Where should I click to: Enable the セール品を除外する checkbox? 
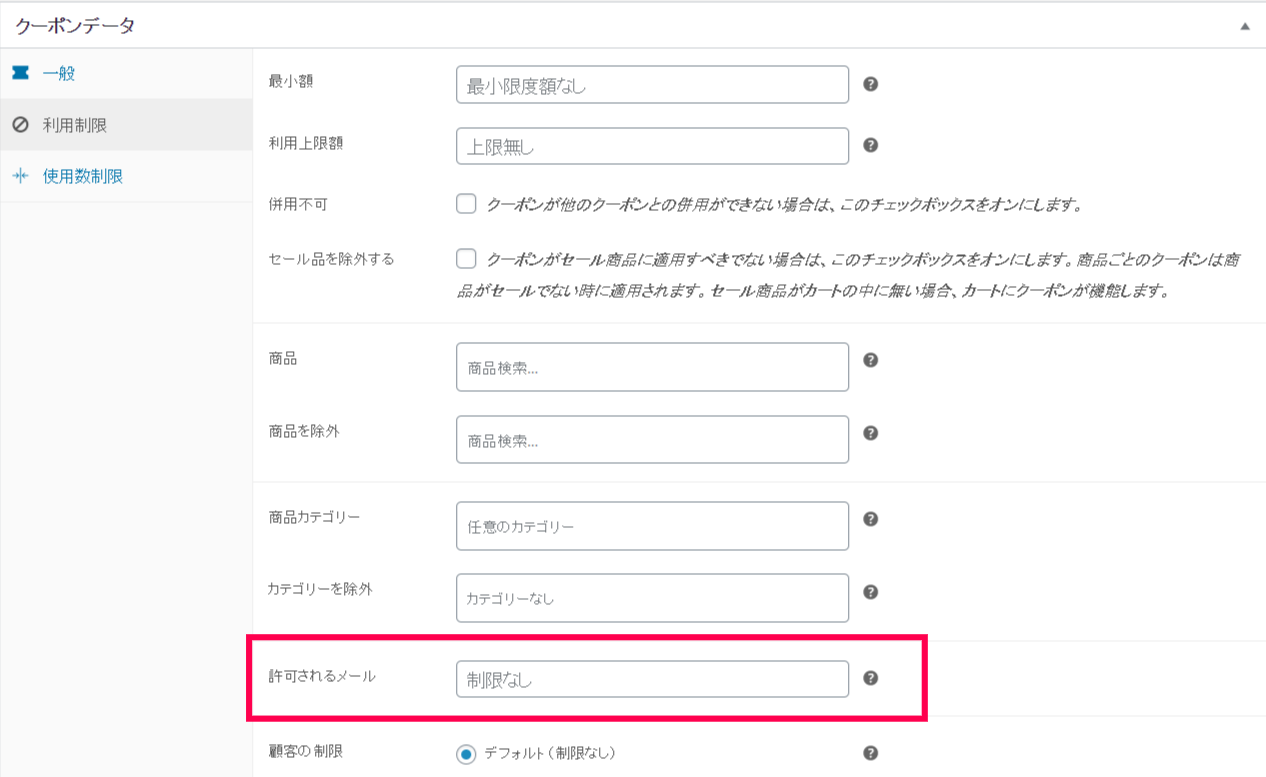[466, 259]
